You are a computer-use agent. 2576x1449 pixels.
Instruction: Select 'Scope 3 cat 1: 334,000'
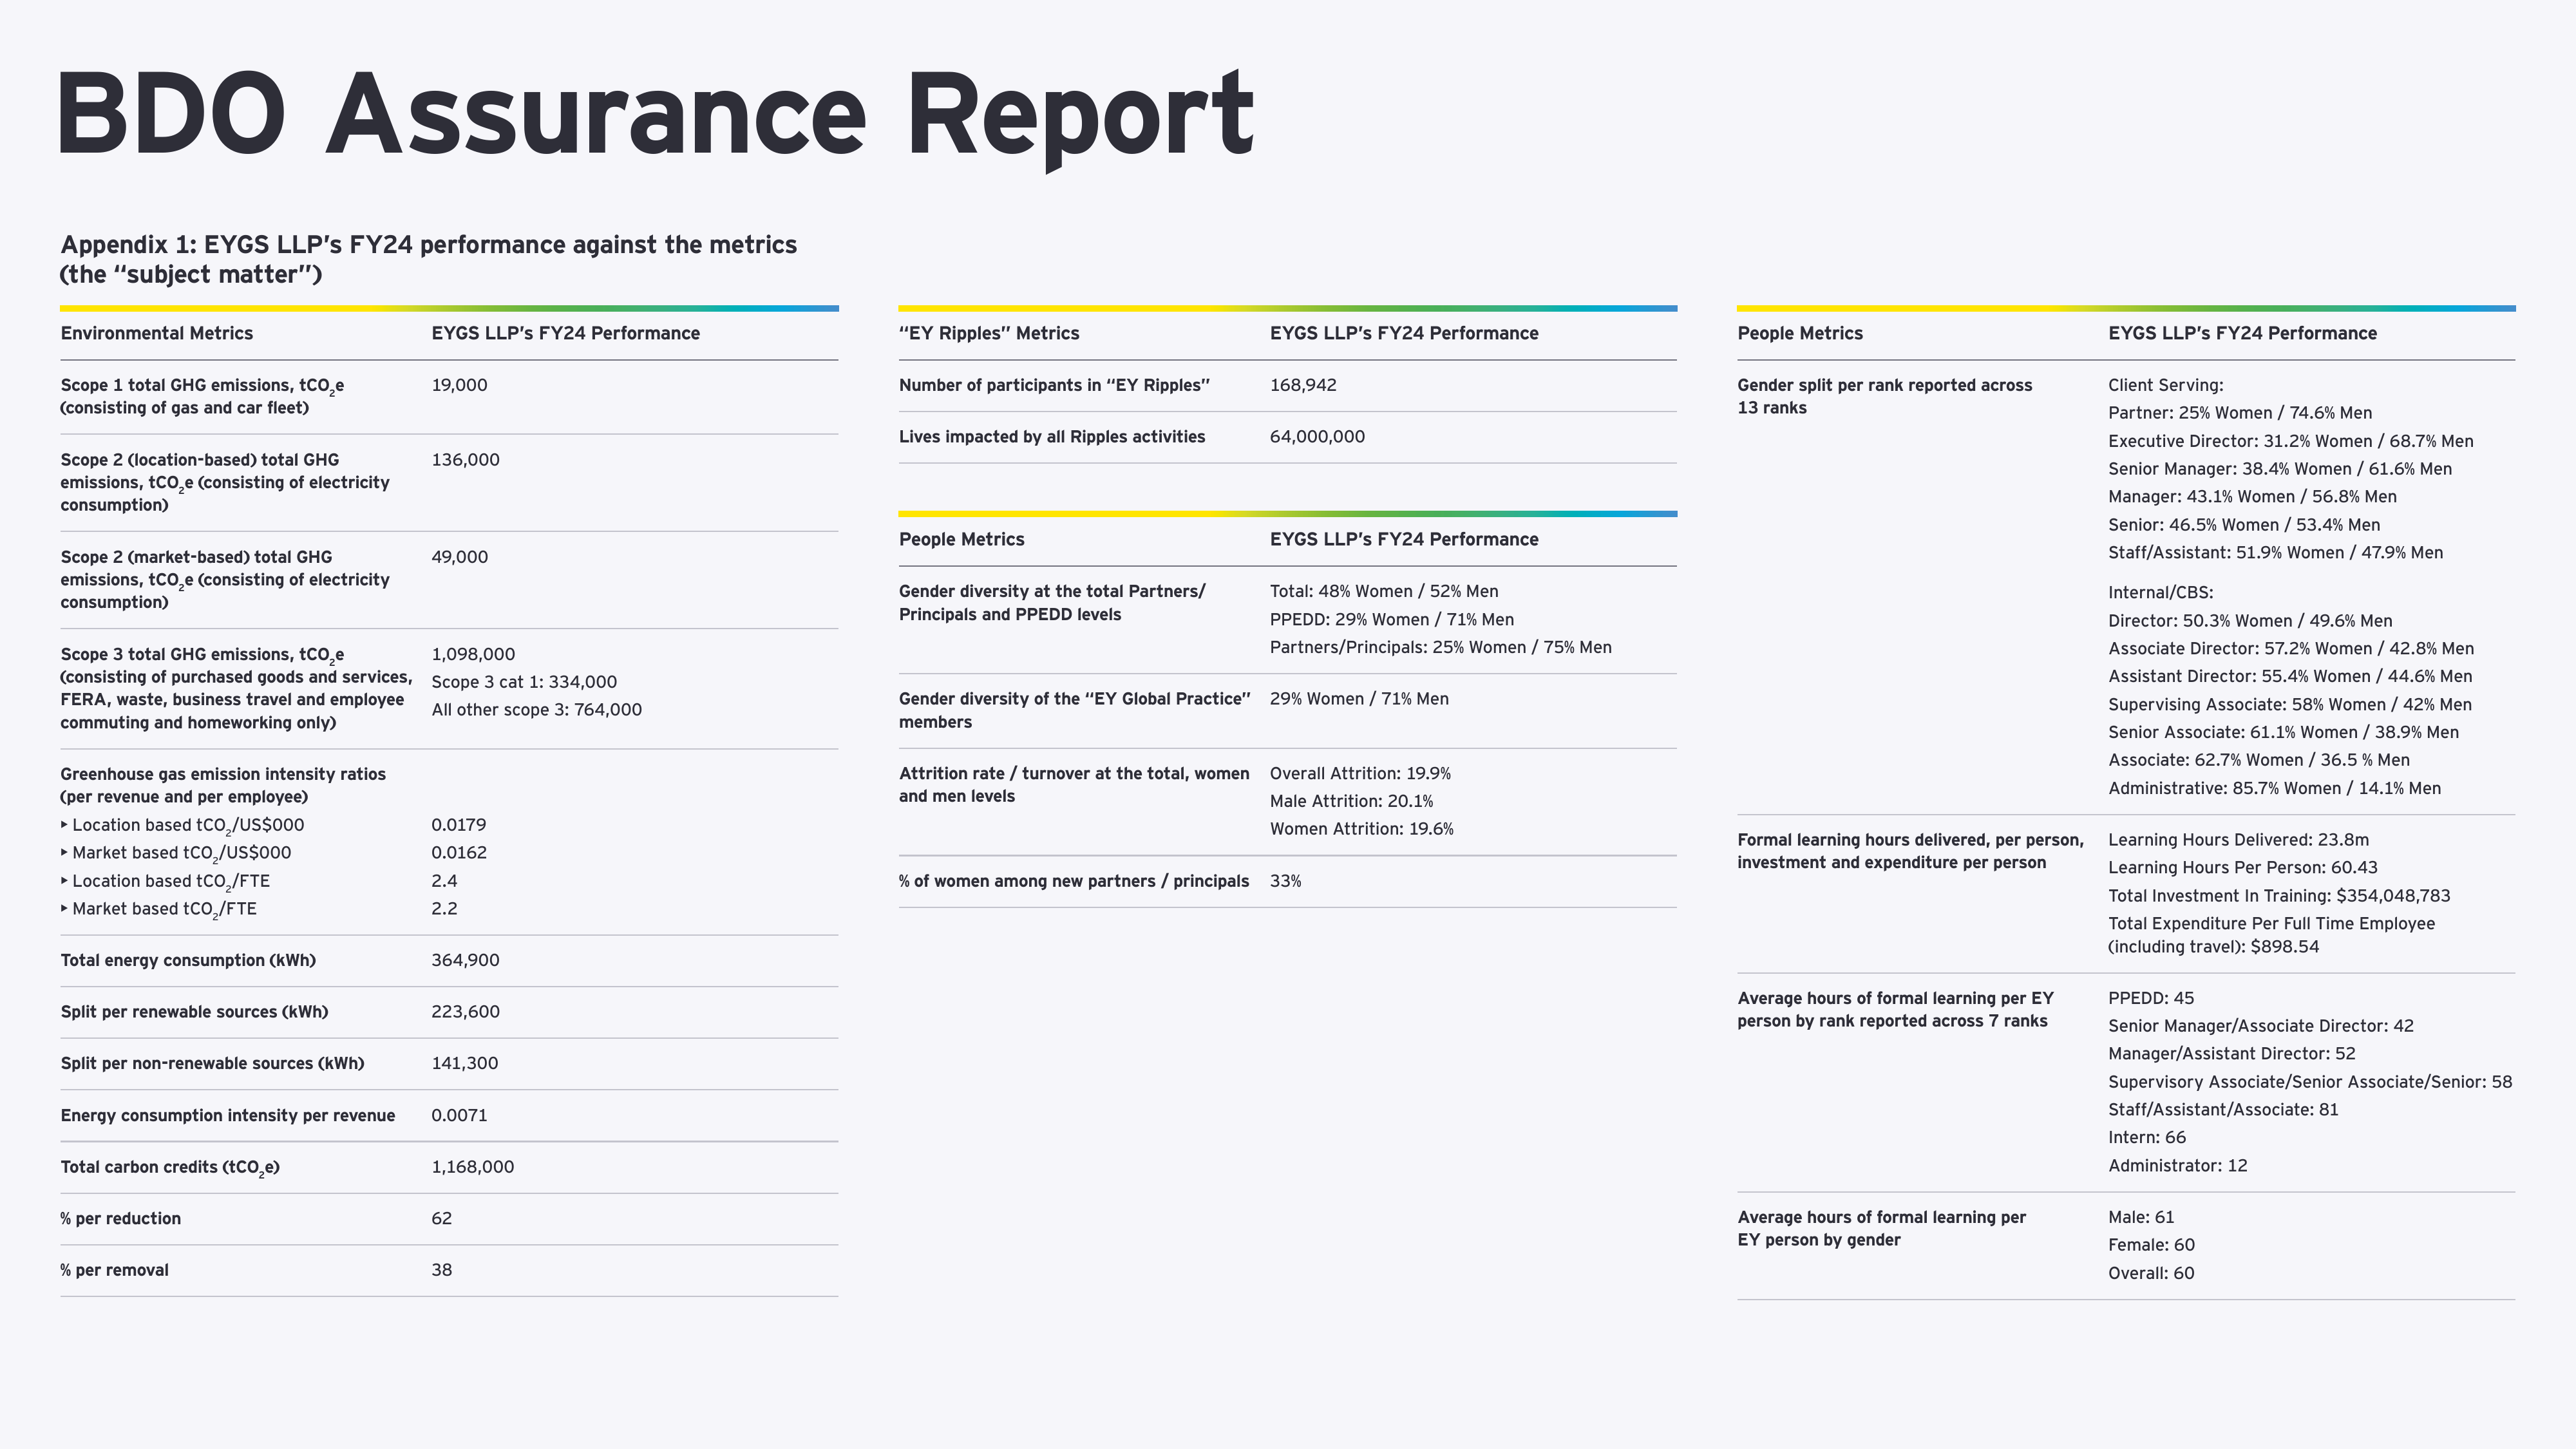[x=524, y=682]
